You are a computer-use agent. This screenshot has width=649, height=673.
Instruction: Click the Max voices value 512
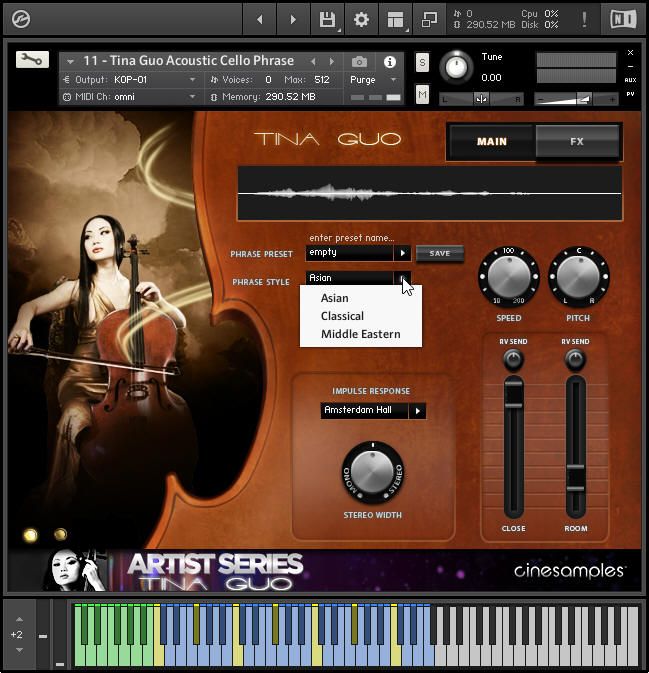coord(321,80)
